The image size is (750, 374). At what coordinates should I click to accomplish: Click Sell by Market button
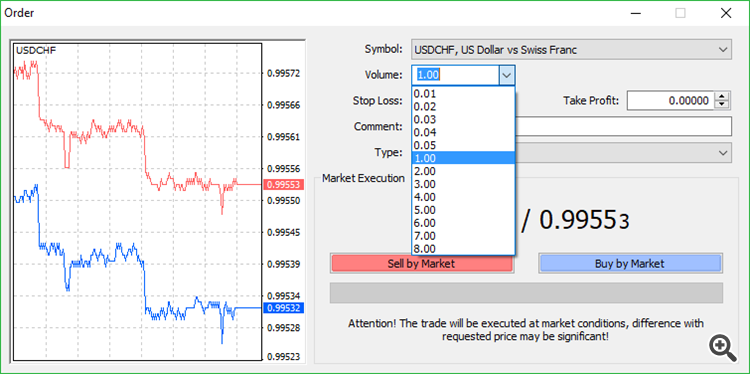[421, 264]
